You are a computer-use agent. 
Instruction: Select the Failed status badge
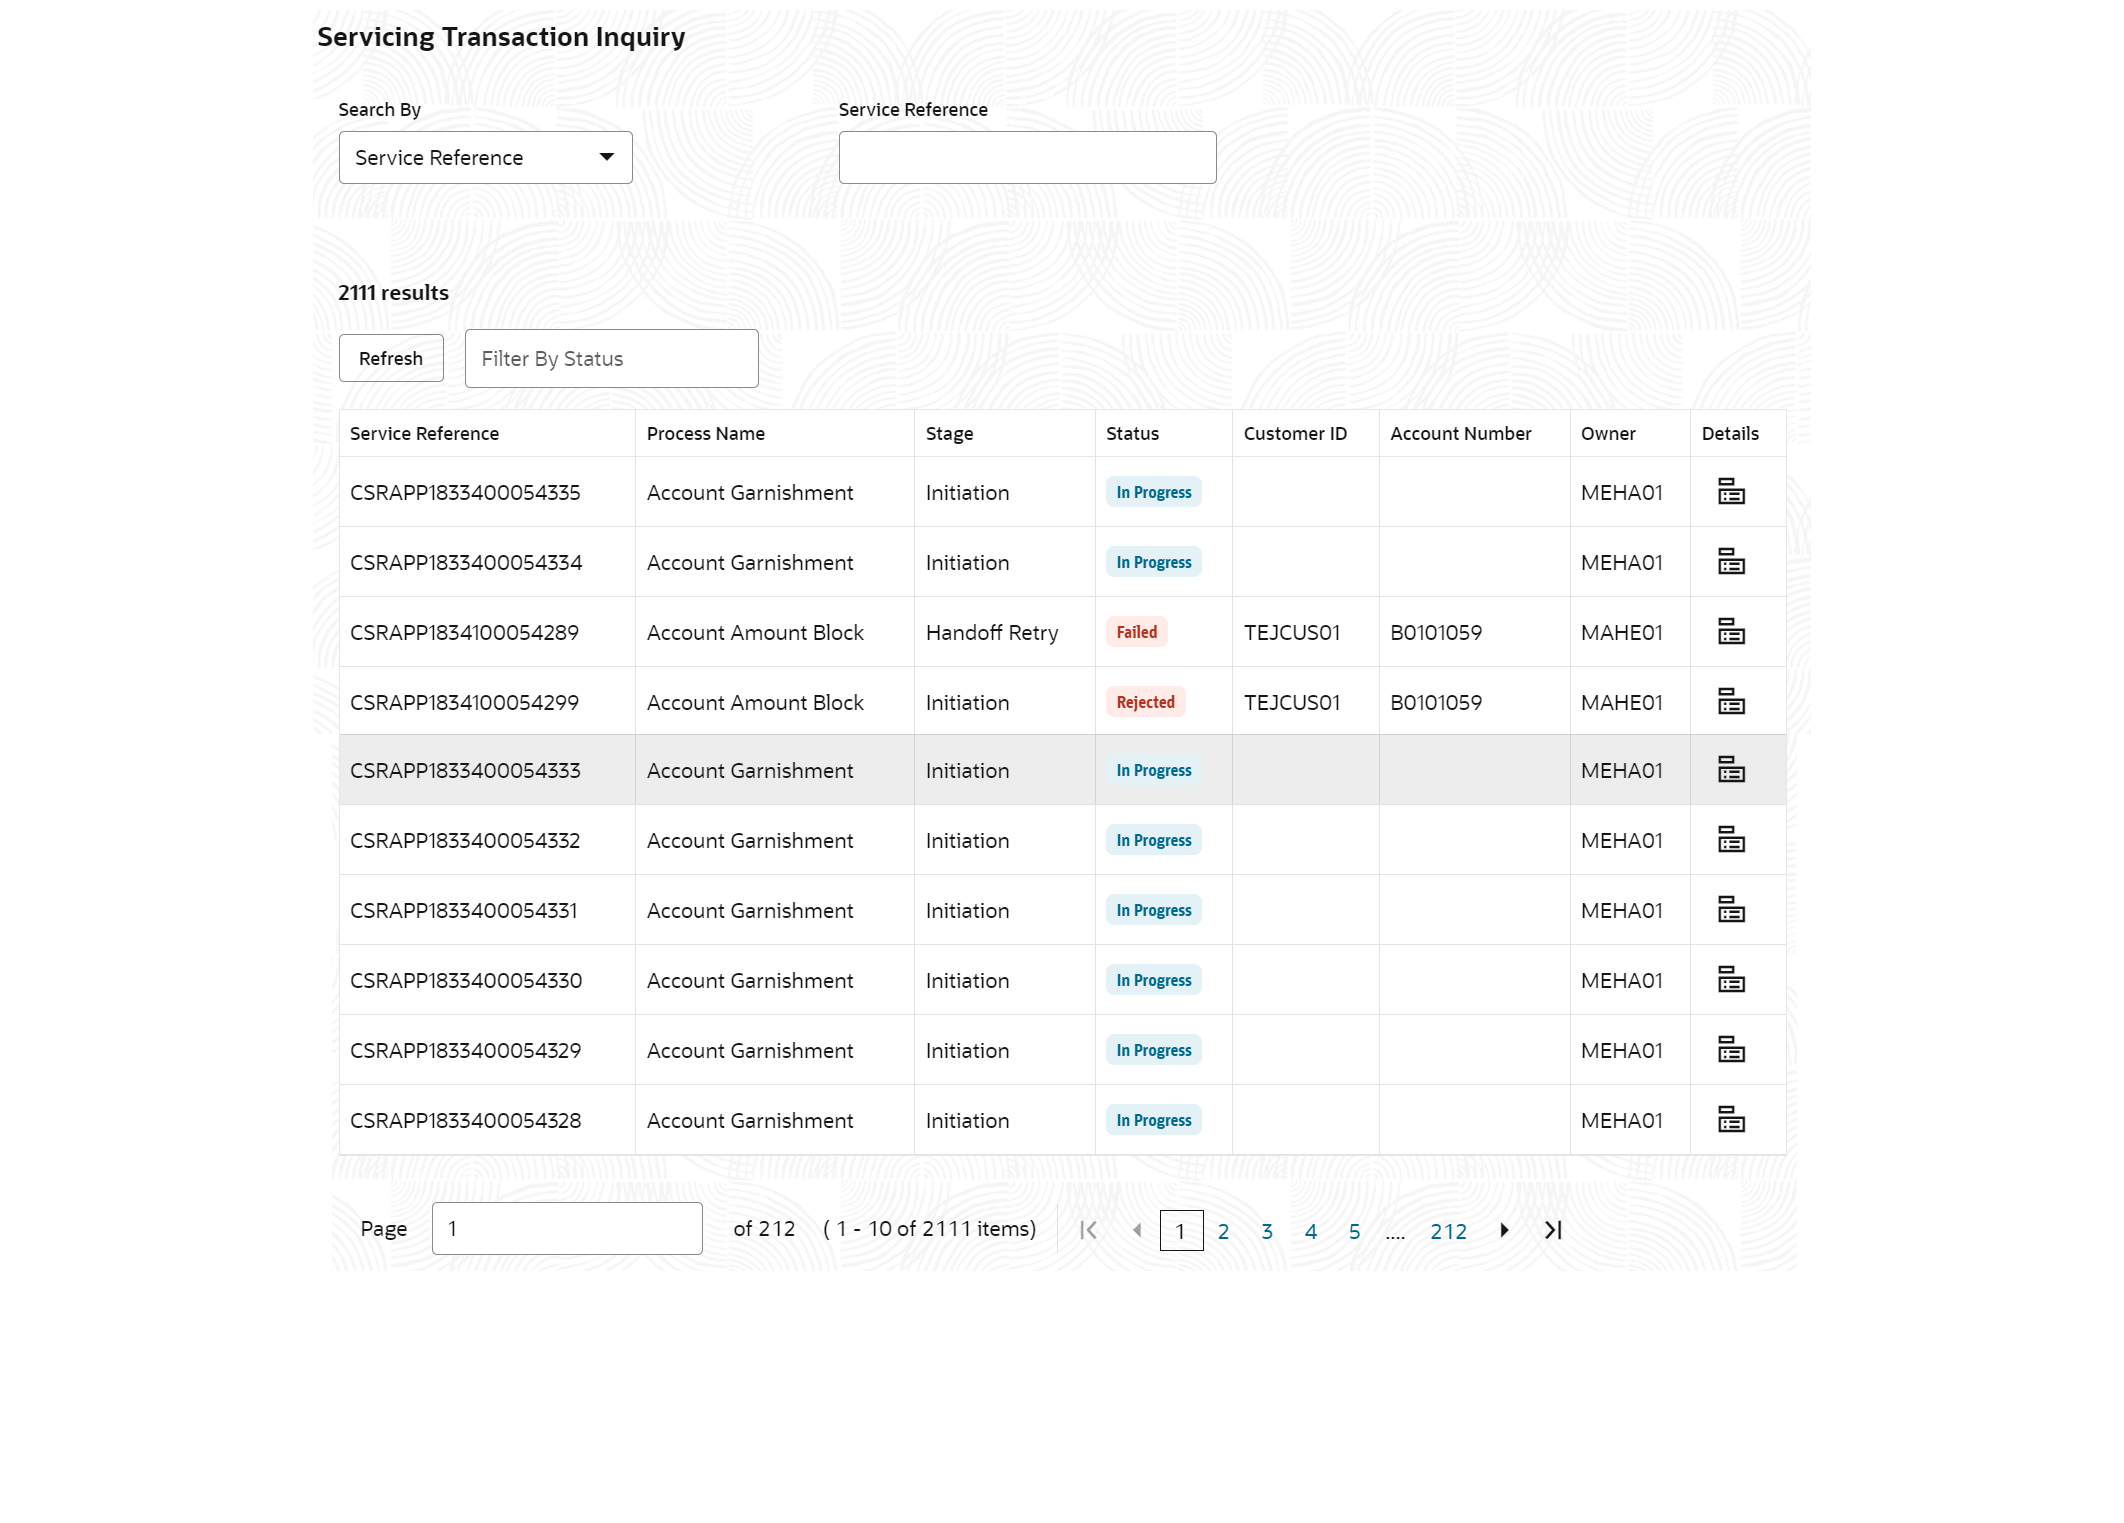(x=1136, y=632)
